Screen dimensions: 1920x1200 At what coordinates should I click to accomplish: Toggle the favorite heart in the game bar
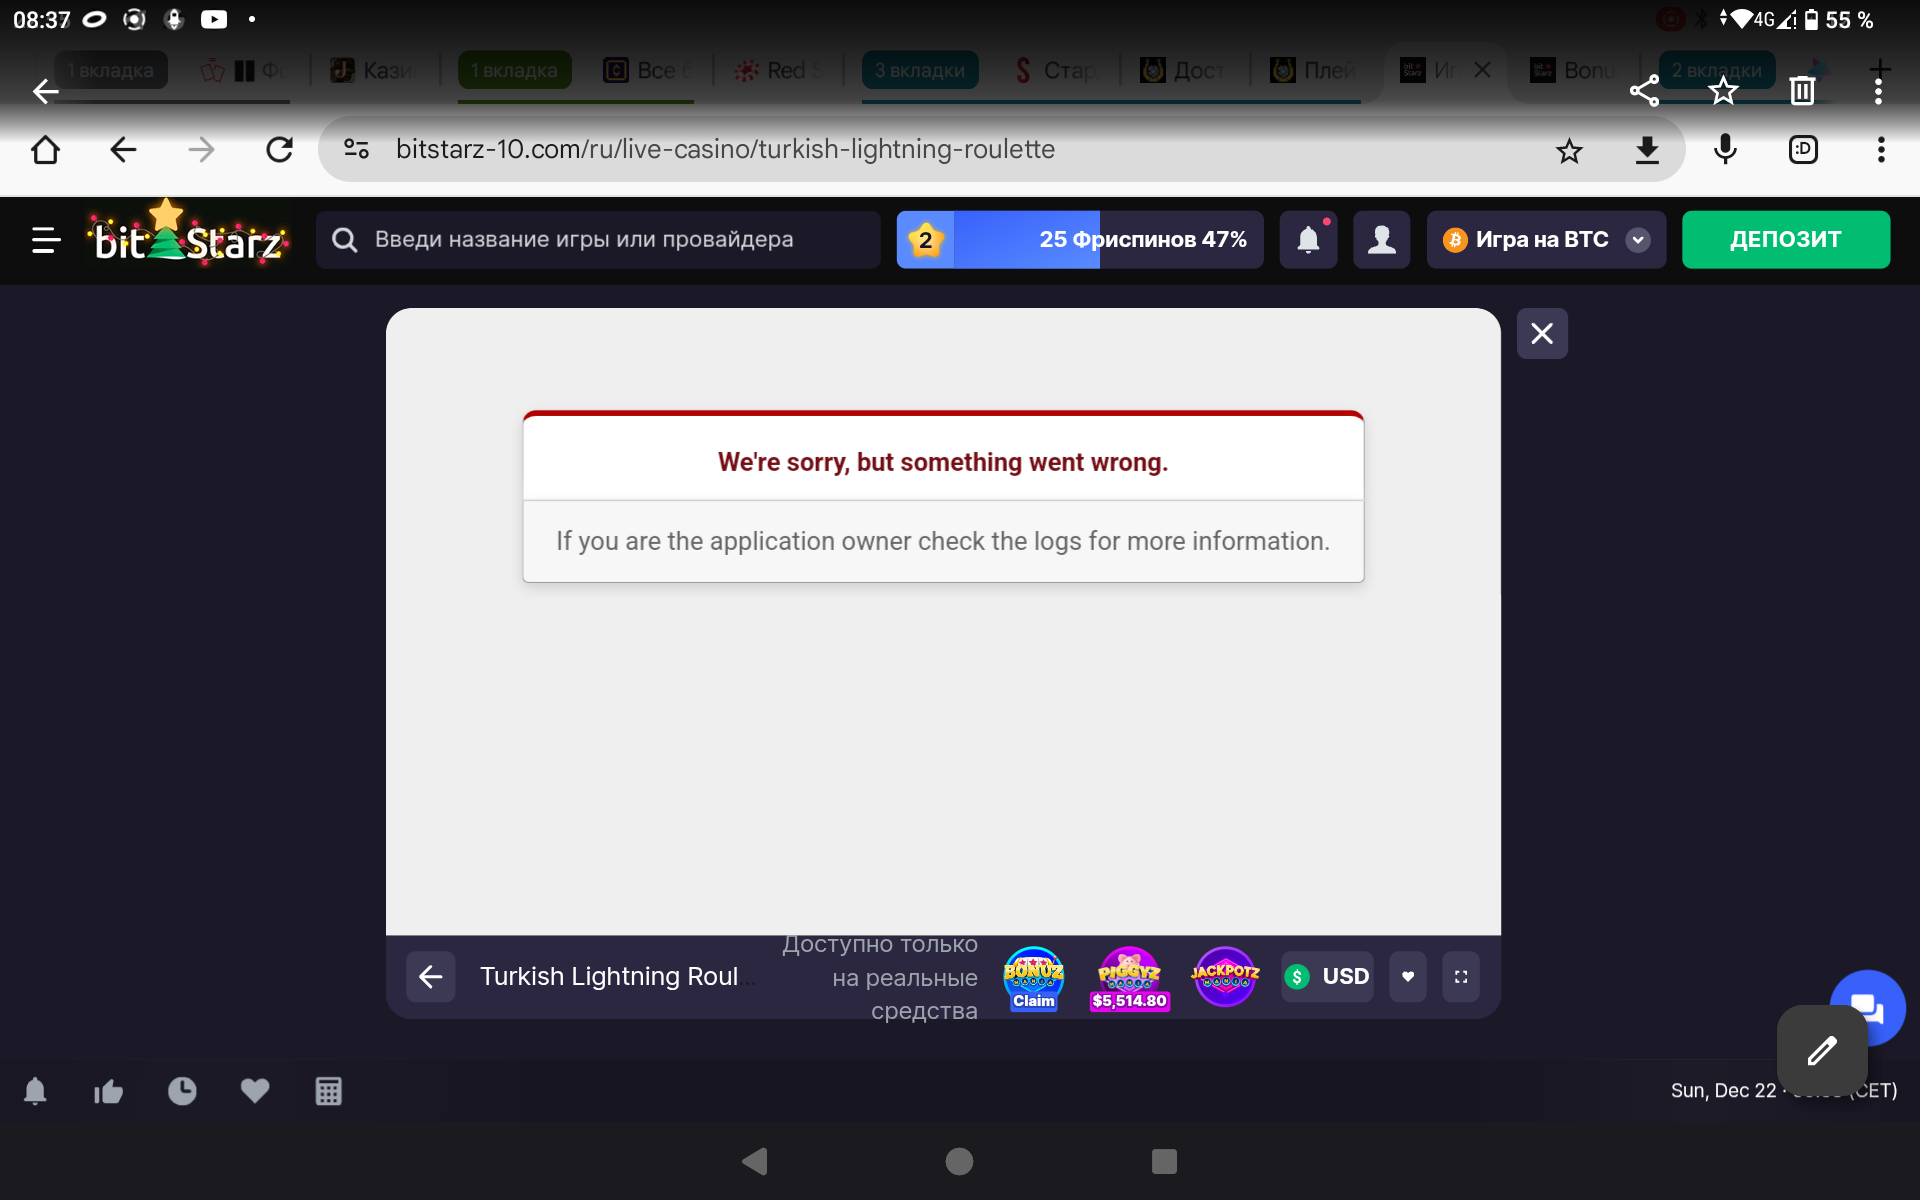point(1408,977)
